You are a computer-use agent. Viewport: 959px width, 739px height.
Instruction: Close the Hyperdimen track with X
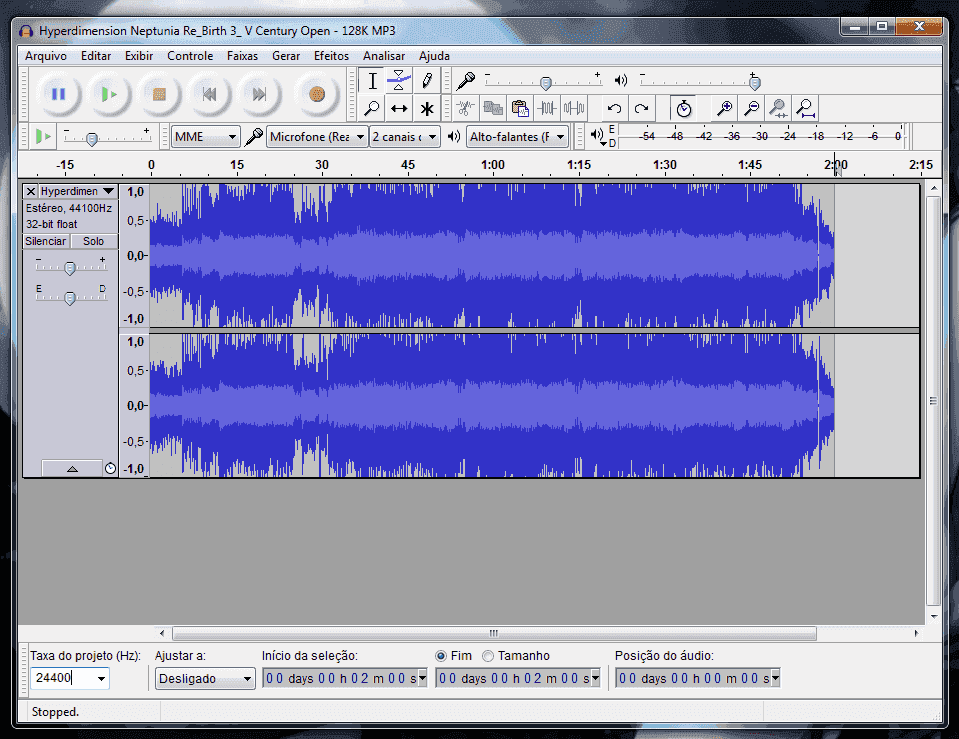tap(31, 191)
